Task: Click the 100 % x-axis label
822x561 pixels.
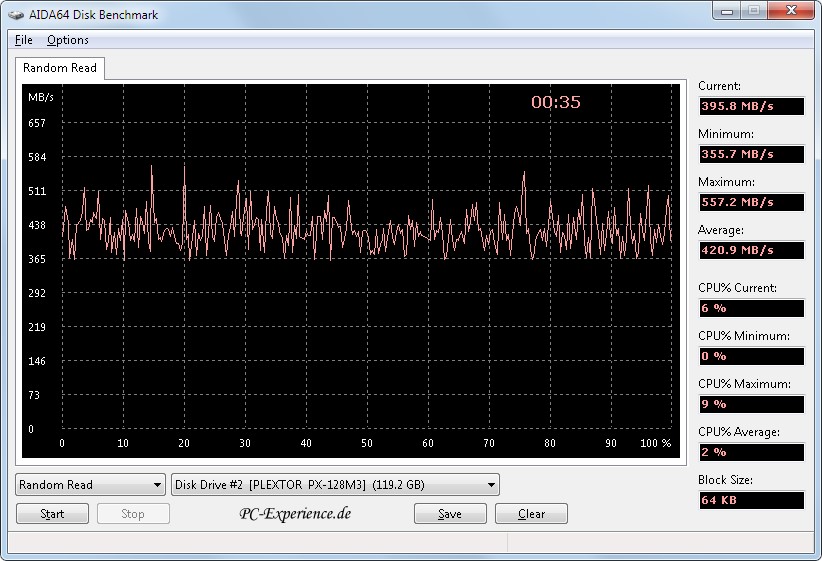Action: click(655, 443)
